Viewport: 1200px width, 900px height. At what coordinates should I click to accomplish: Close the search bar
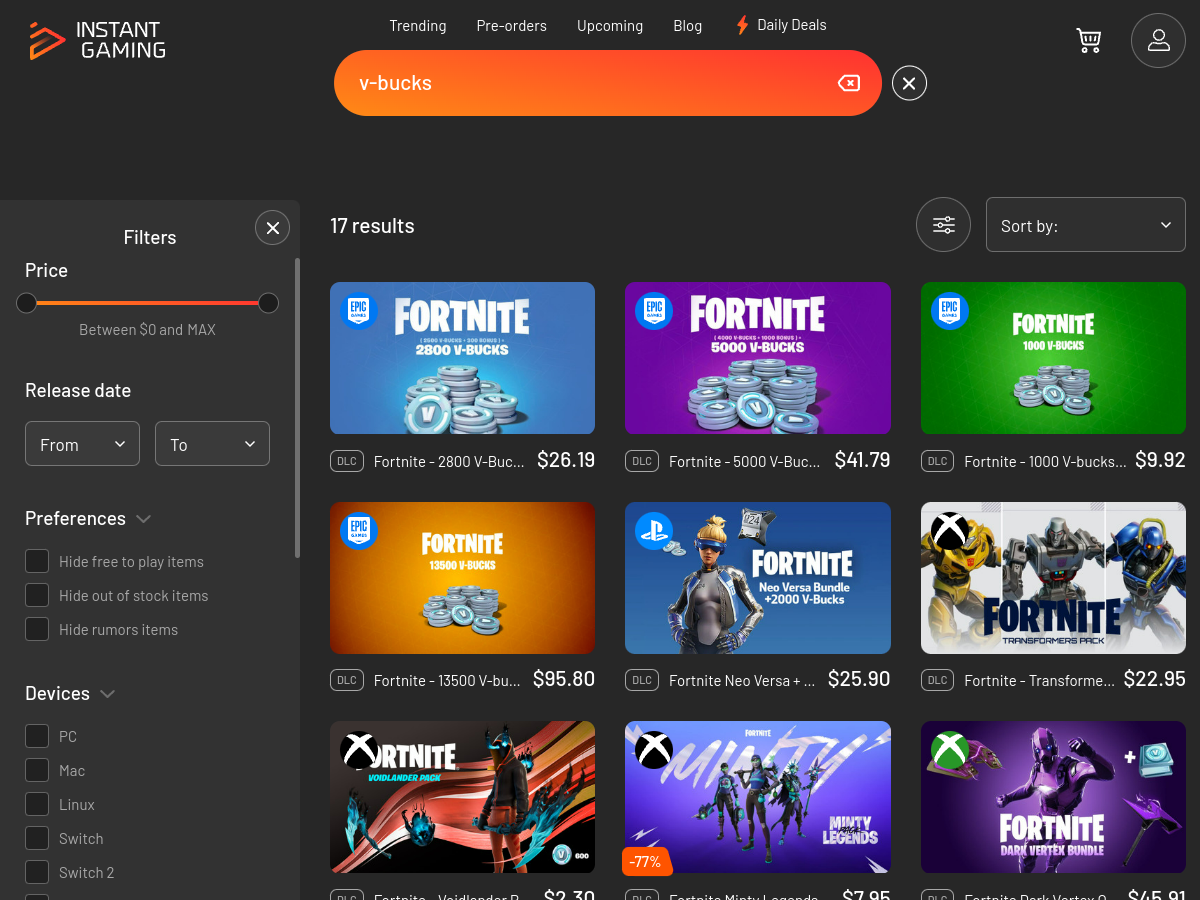(909, 84)
